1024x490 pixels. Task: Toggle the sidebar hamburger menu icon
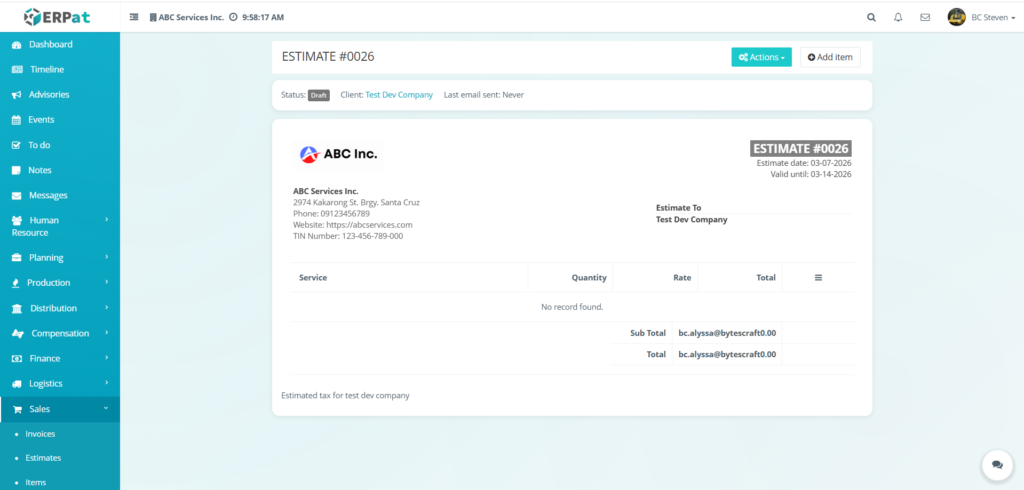click(135, 17)
